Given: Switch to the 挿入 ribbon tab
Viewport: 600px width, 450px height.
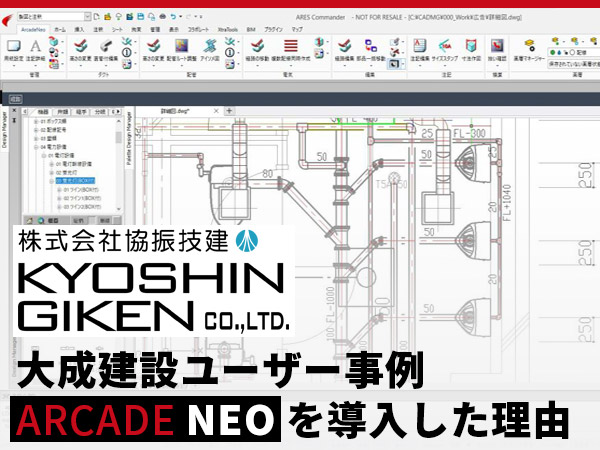Looking at the screenshot, I should point(79,29).
